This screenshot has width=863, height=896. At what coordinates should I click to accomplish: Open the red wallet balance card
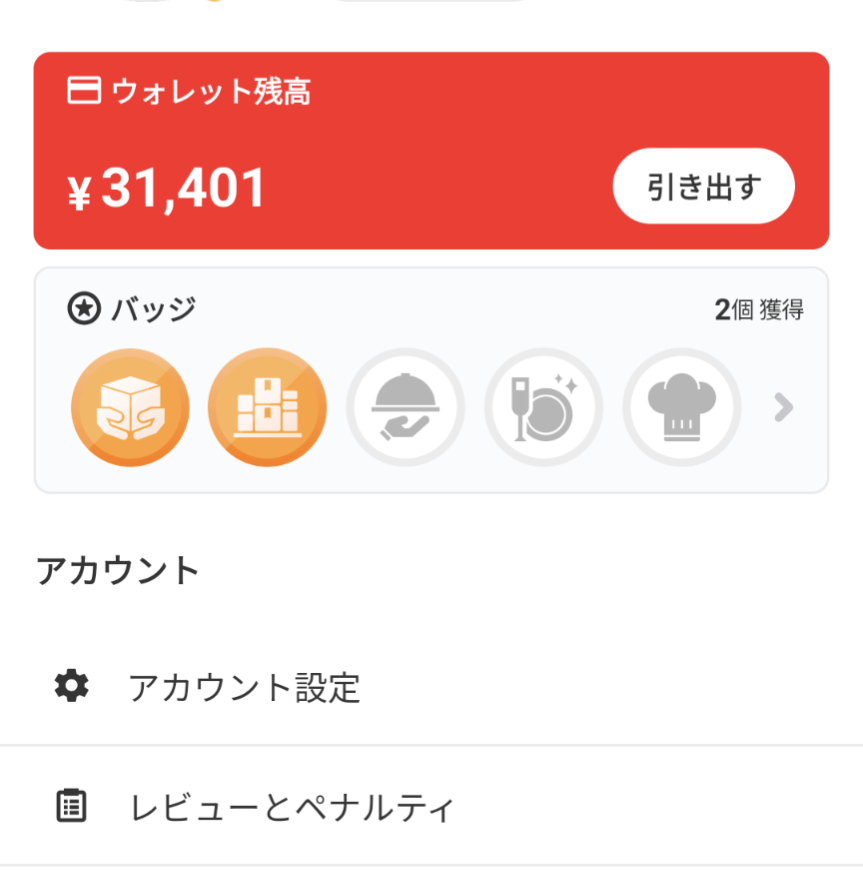click(432, 150)
